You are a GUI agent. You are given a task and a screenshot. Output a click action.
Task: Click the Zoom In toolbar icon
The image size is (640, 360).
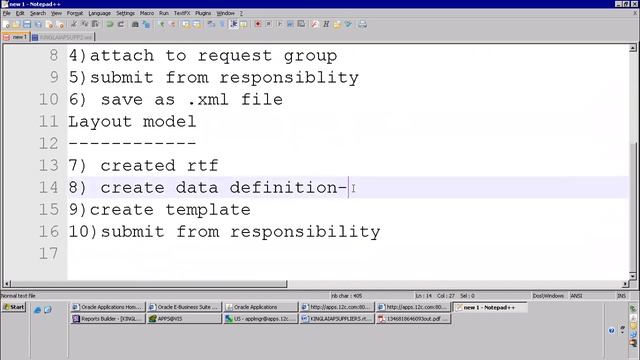(x=162, y=24)
